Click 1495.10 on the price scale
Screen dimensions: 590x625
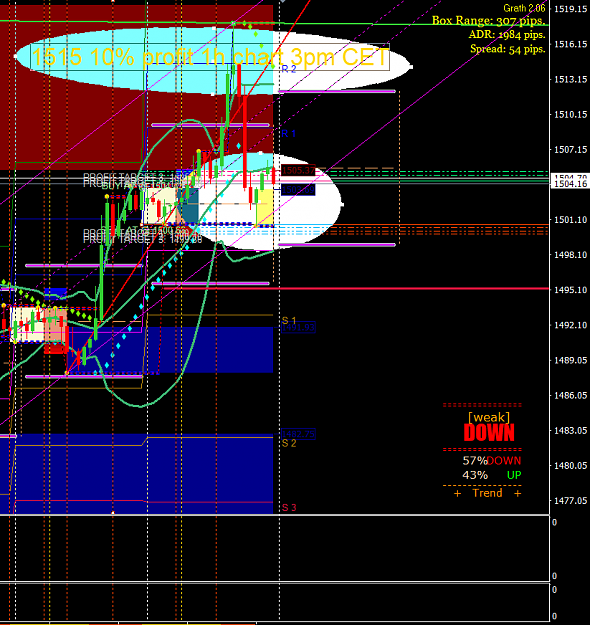570,290
